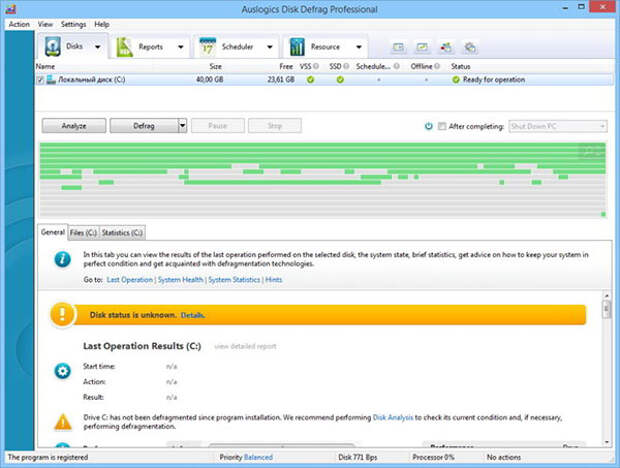Click the green SSD check for drive C
Image resolution: width=620 pixels, height=468 pixels.
pos(340,79)
